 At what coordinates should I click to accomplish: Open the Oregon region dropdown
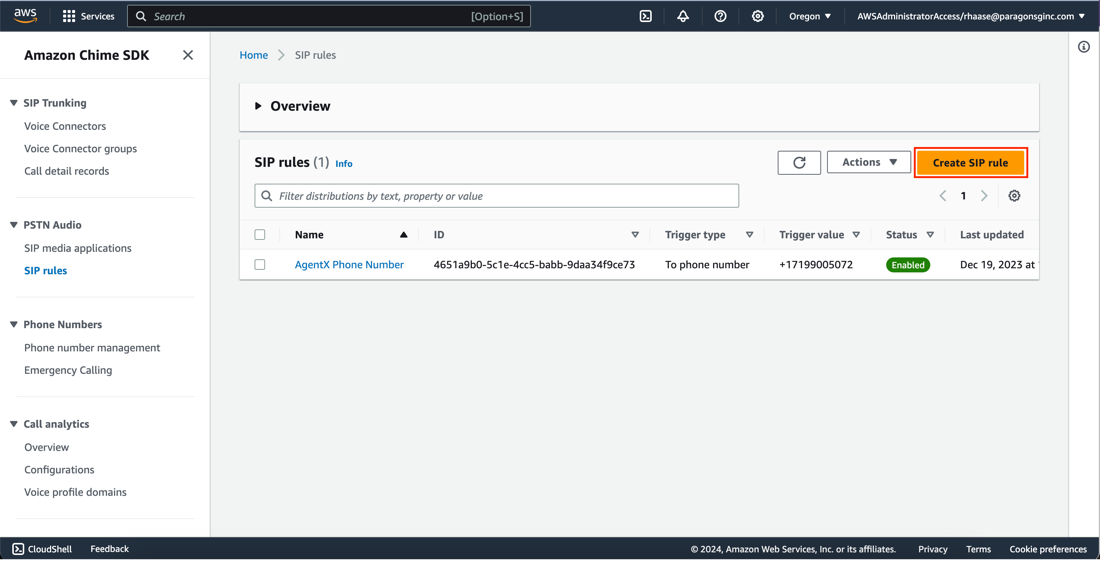[810, 16]
